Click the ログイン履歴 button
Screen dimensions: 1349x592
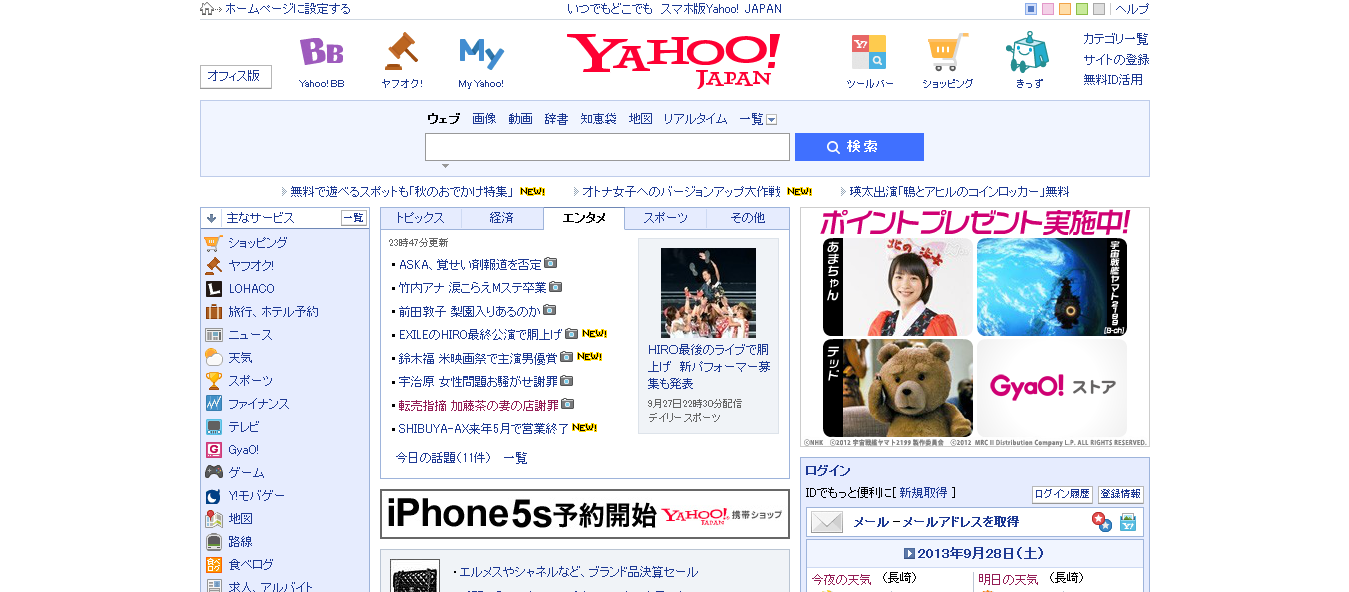coord(1062,494)
